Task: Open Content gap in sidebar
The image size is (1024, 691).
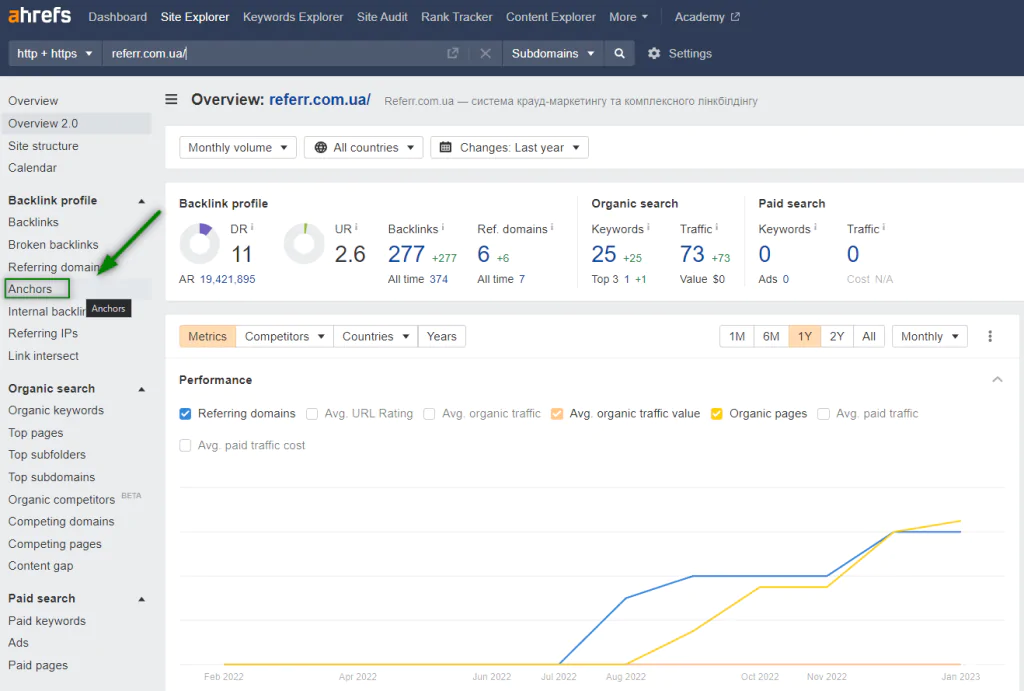Action: (40, 566)
